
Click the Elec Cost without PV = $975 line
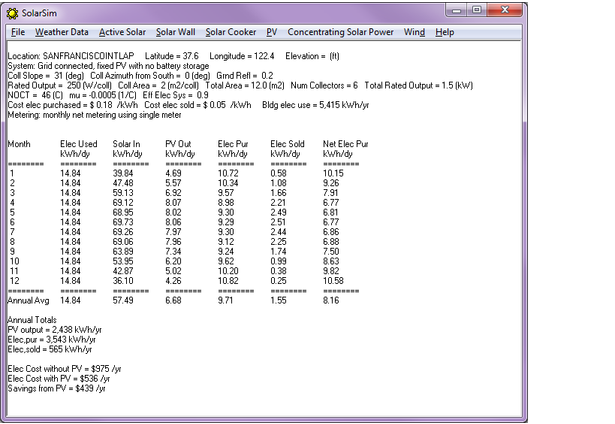click(x=64, y=369)
